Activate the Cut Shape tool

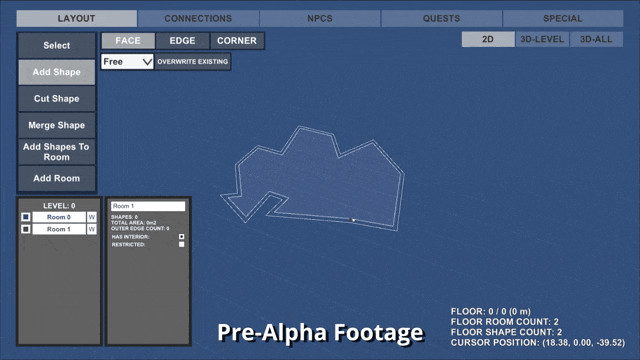coord(57,98)
